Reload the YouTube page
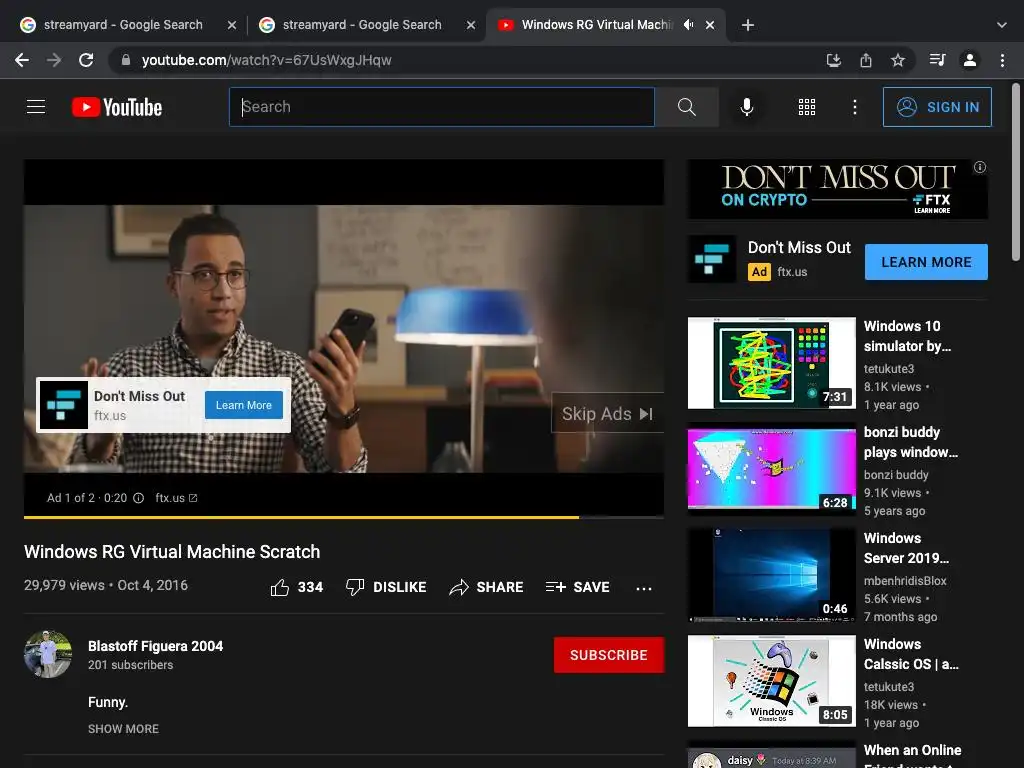The width and height of the screenshot is (1024, 768). (x=86, y=60)
